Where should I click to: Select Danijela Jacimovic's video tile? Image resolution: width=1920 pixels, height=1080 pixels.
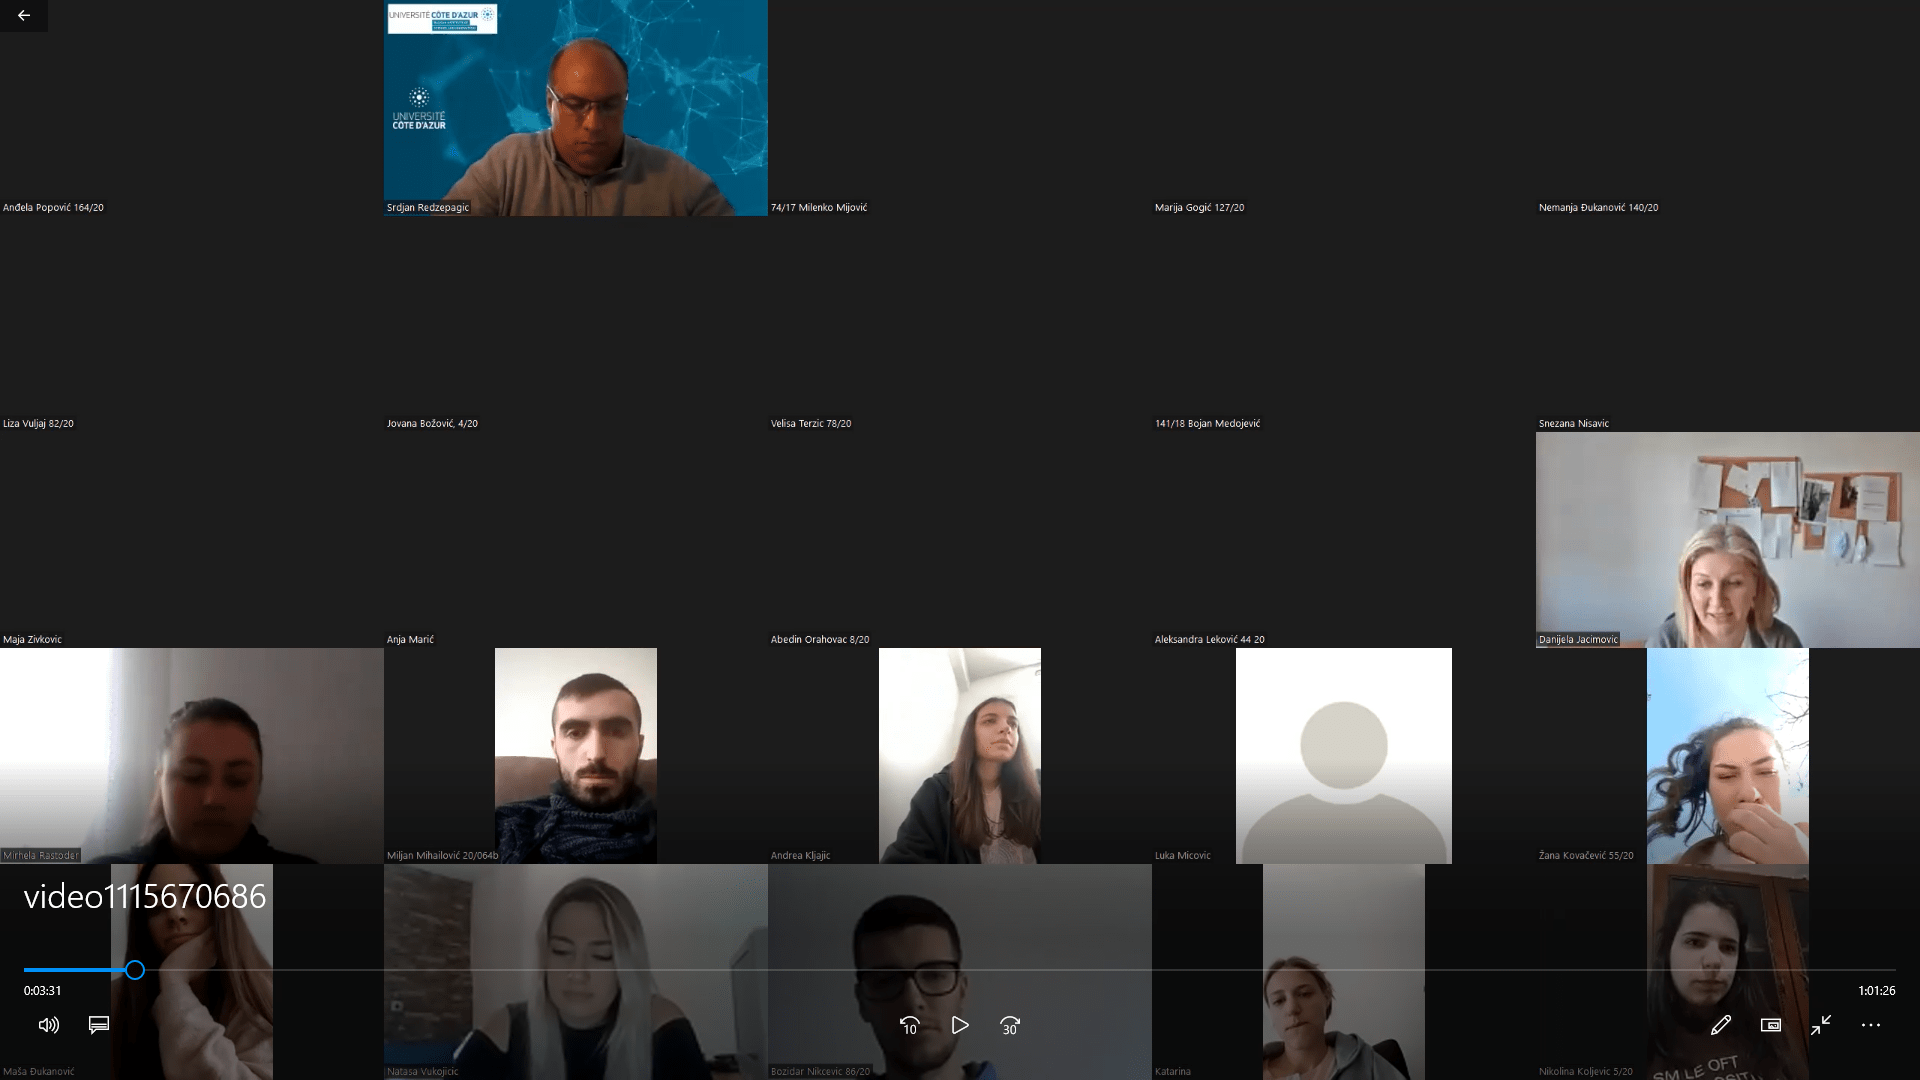(x=1728, y=540)
